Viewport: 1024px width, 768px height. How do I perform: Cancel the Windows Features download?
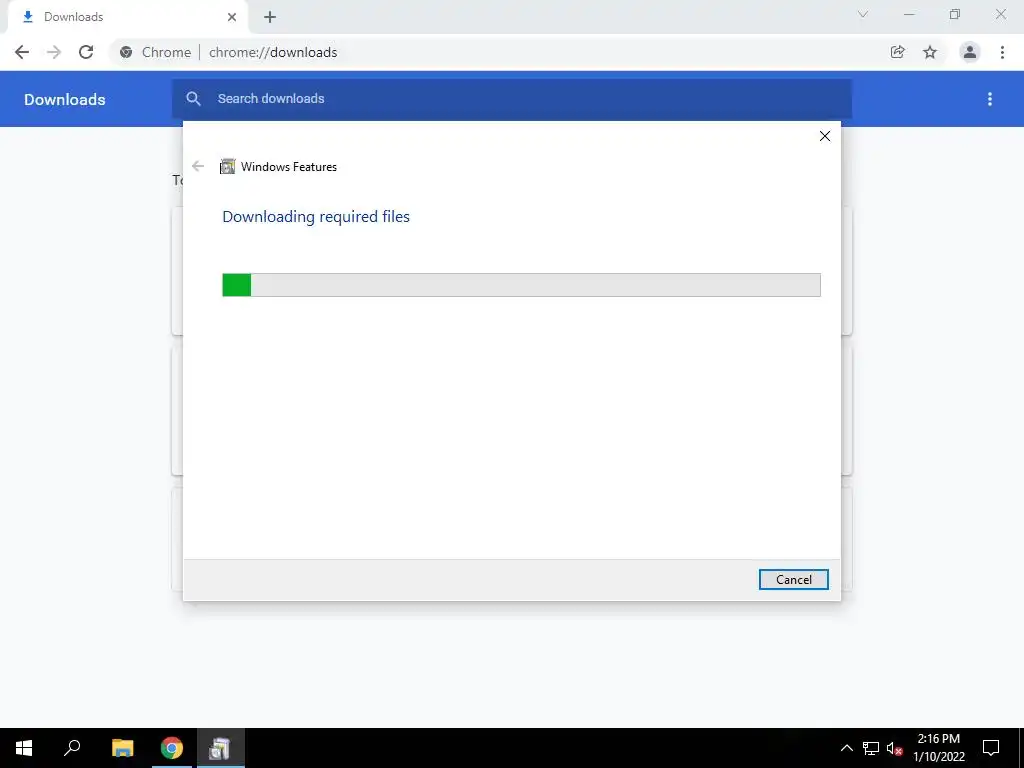[793, 579]
